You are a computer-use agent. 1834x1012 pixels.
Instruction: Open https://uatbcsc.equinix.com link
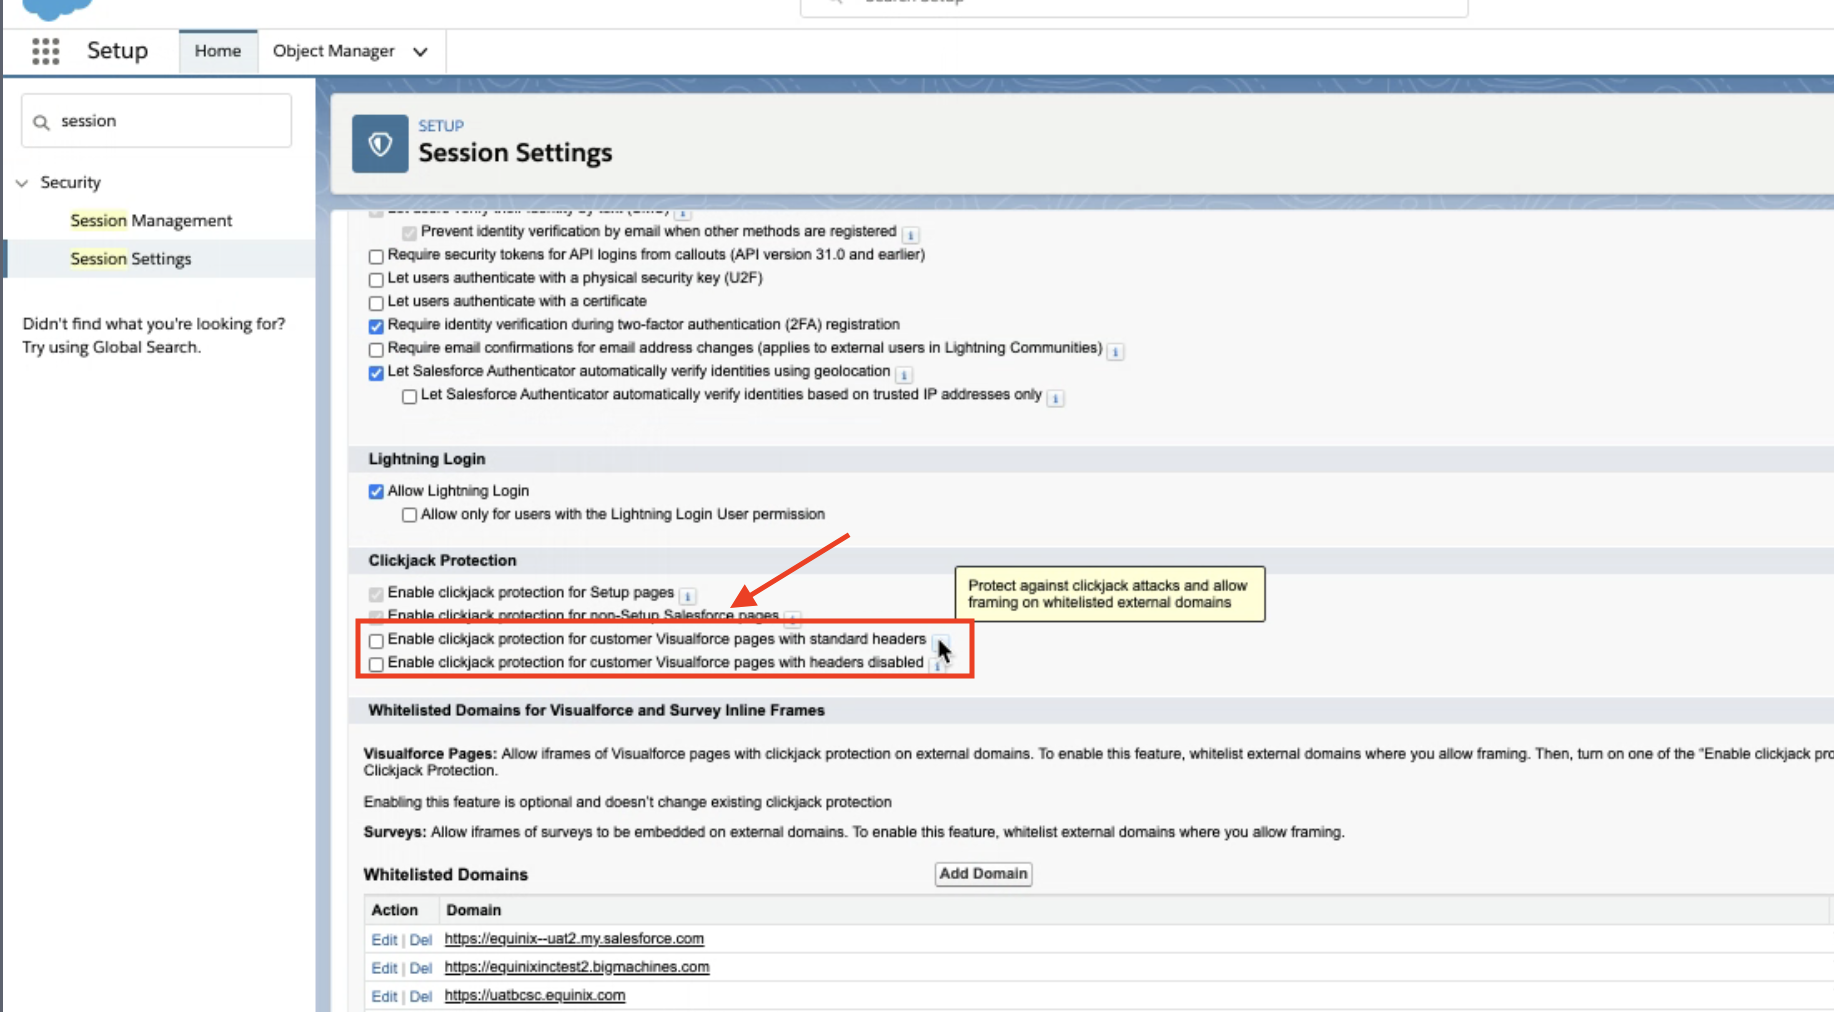click(x=535, y=995)
